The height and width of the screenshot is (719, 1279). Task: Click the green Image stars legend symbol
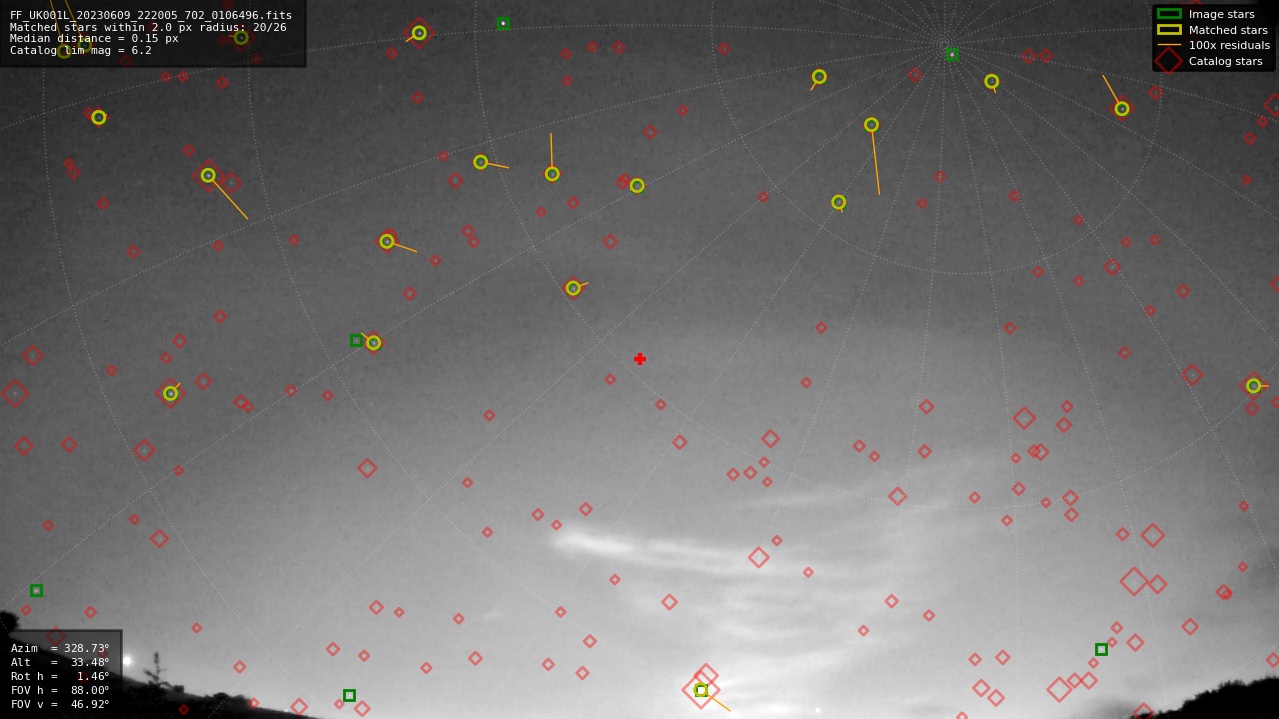(x=1169, y=14)
